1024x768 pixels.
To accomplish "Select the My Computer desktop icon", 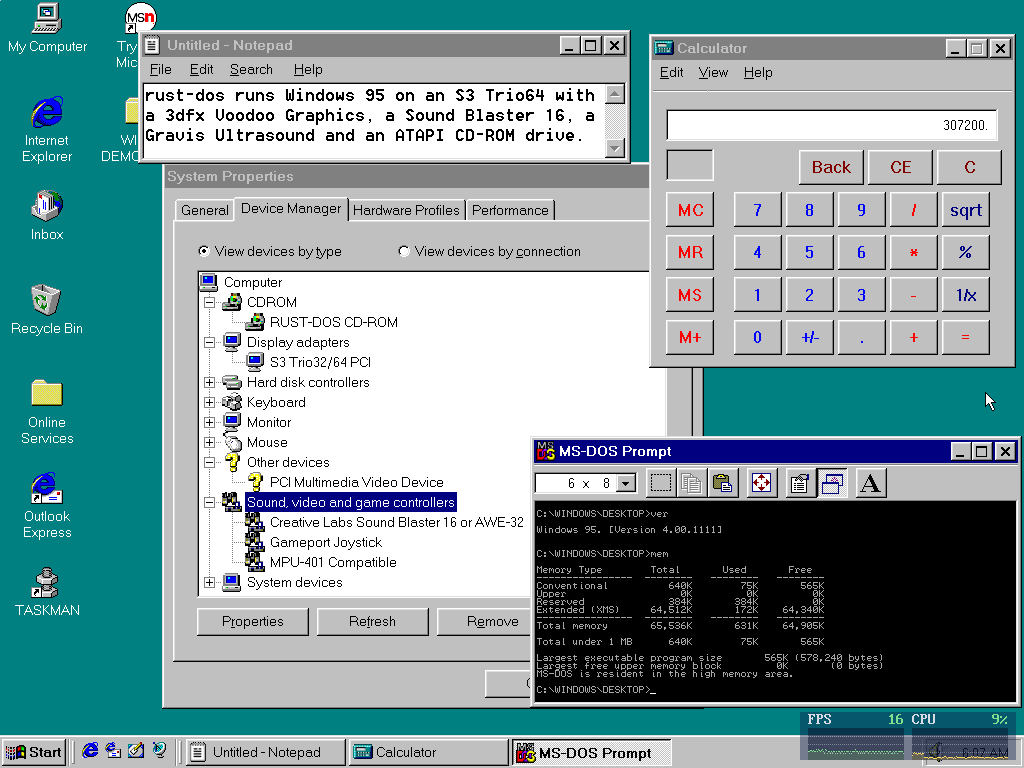I will tap(47, 29).
